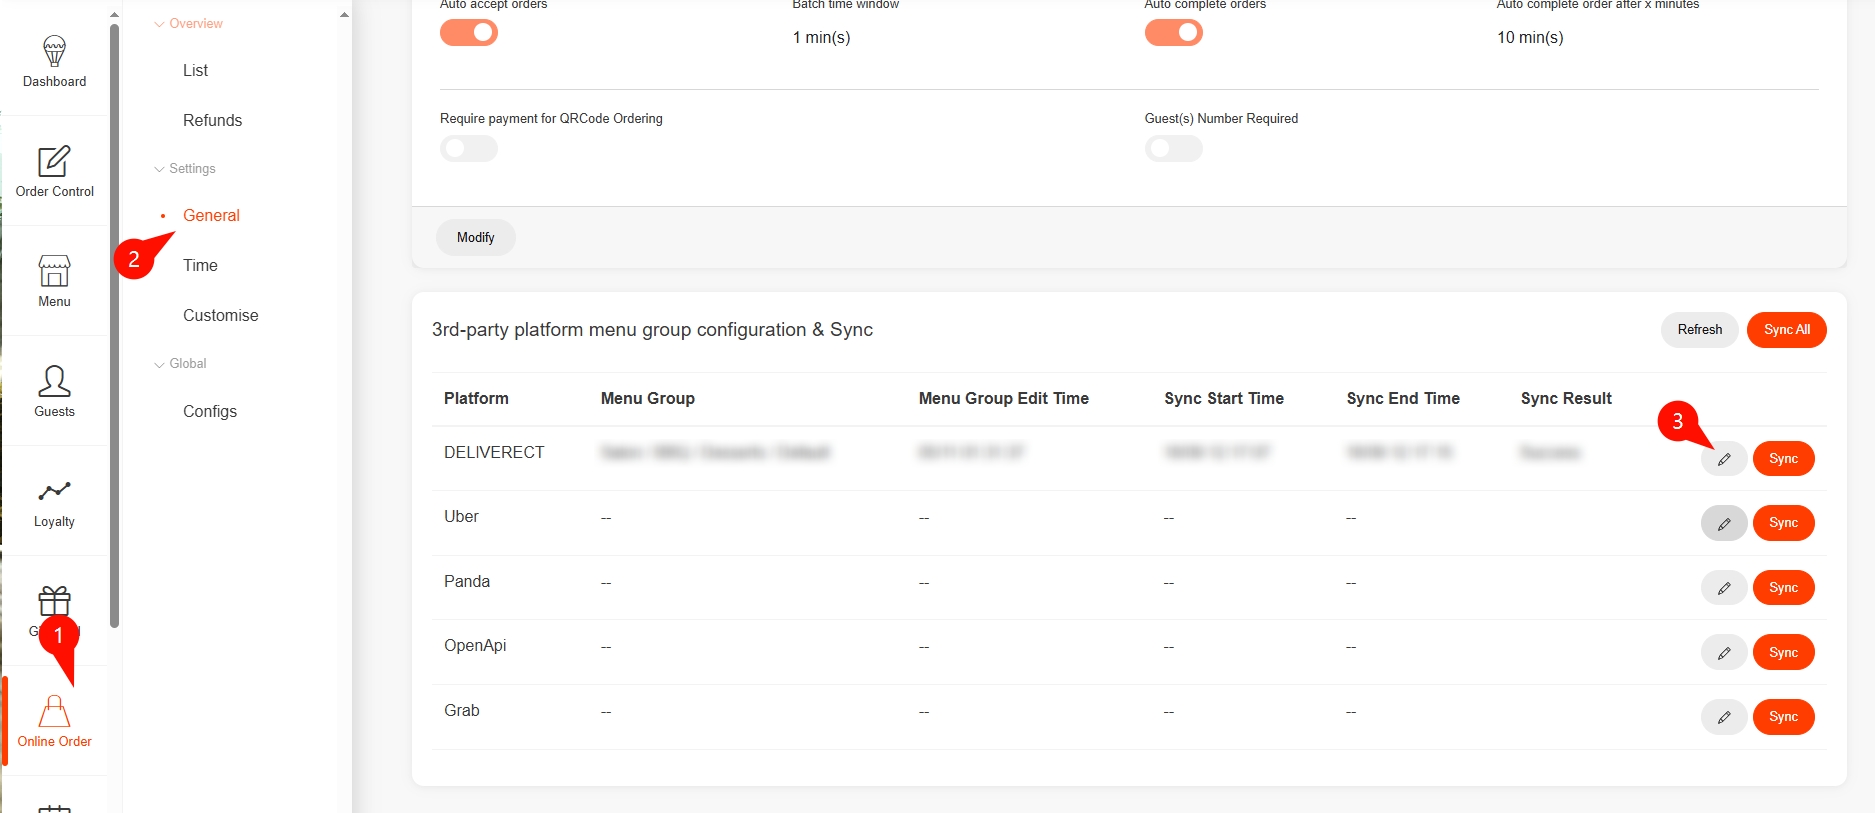Click the Modify button
The image size is (1875, 813).
[x=475, y=237]
